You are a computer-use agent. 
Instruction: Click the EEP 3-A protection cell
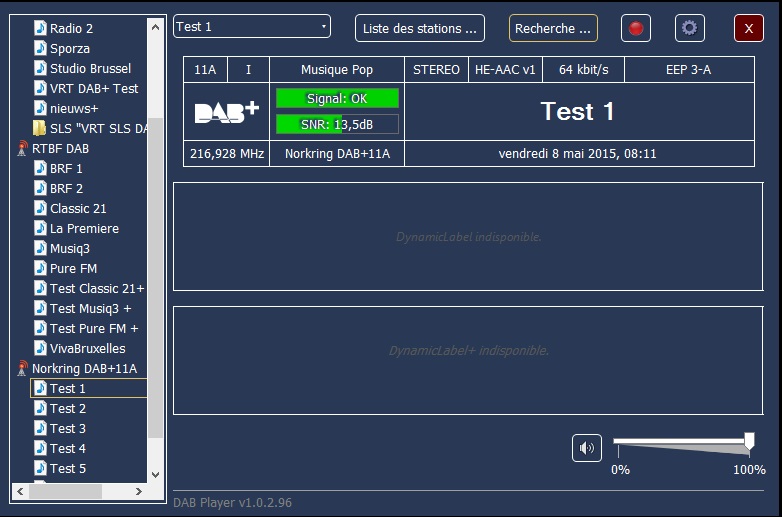689,69
